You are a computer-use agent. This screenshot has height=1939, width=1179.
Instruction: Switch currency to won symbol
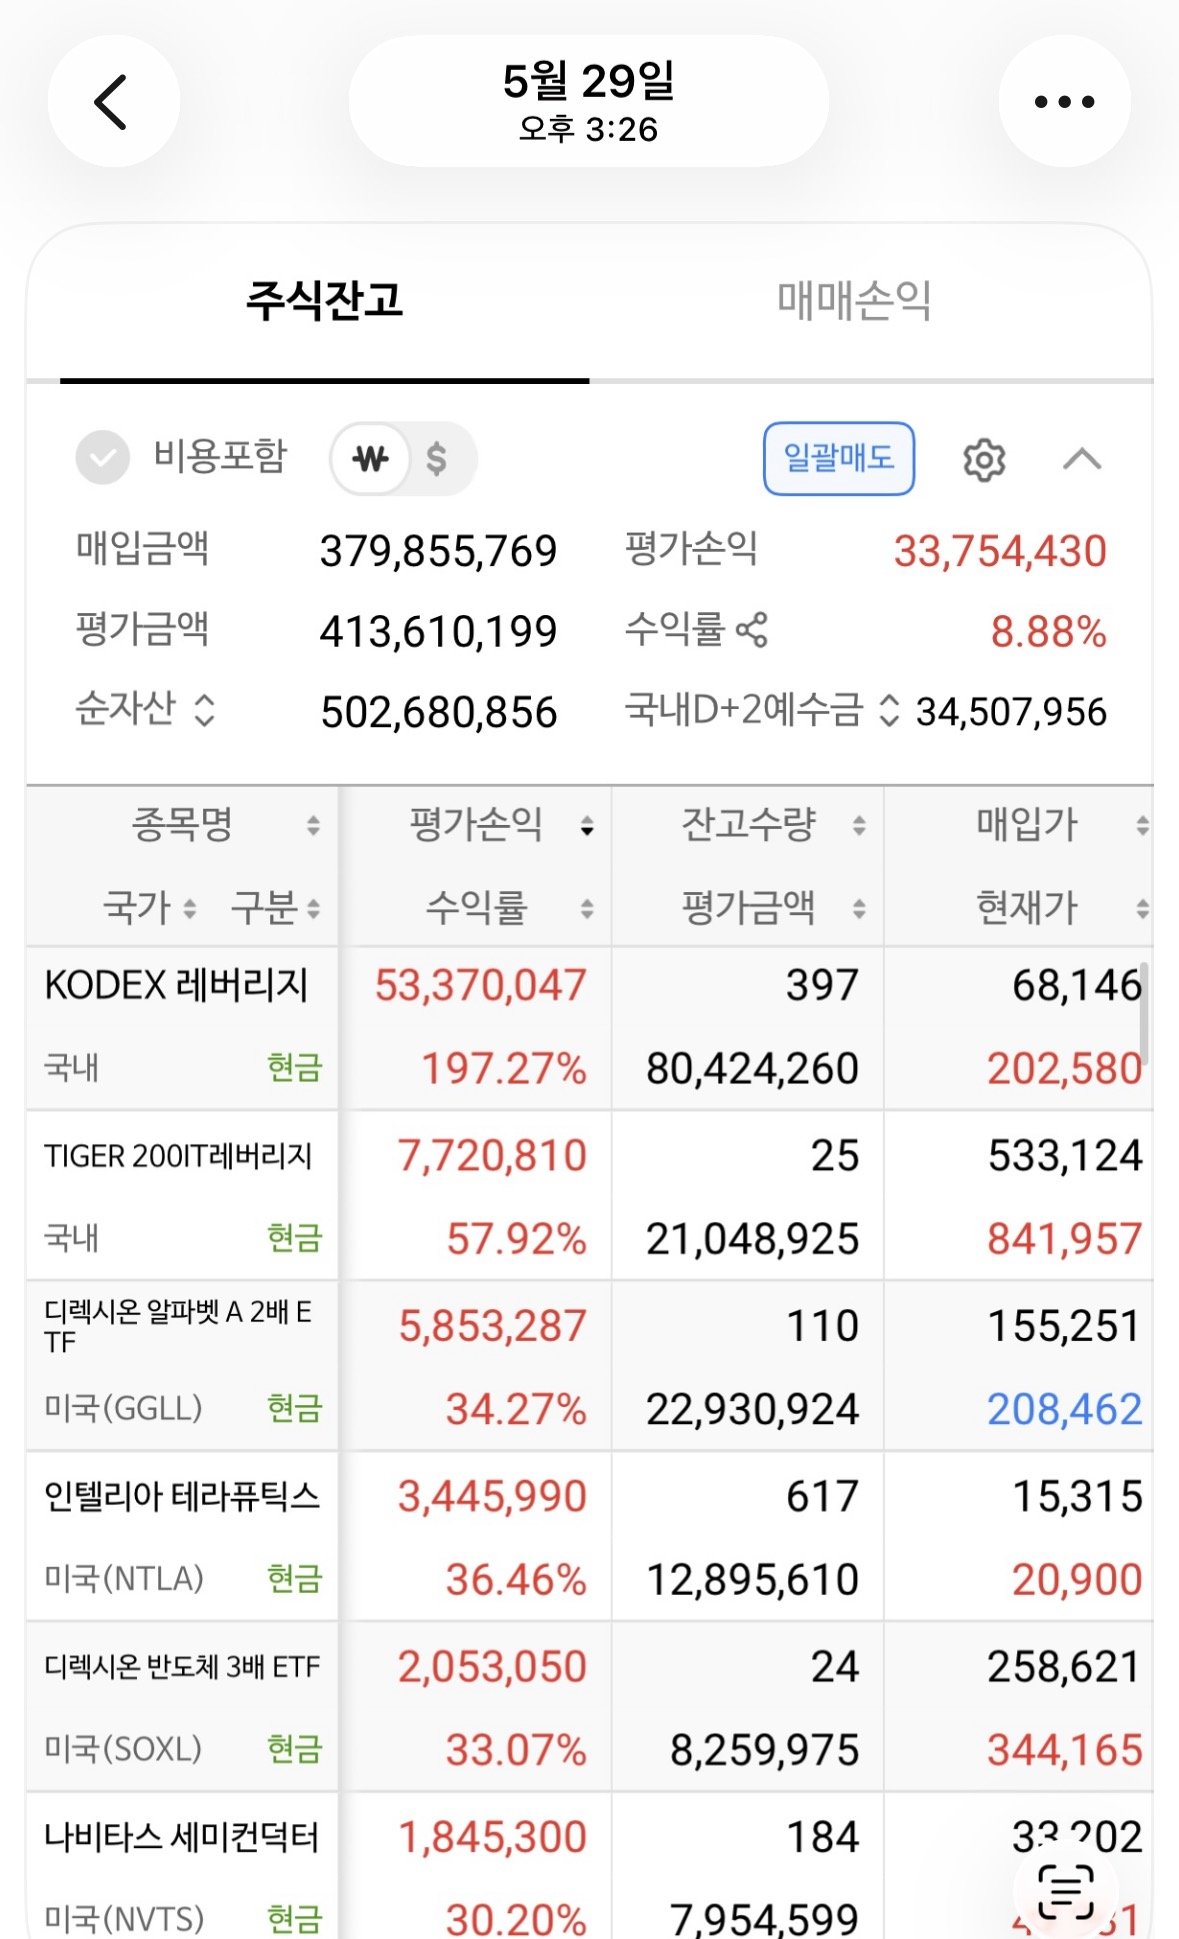pyautogui.click(x=370, y=459)
